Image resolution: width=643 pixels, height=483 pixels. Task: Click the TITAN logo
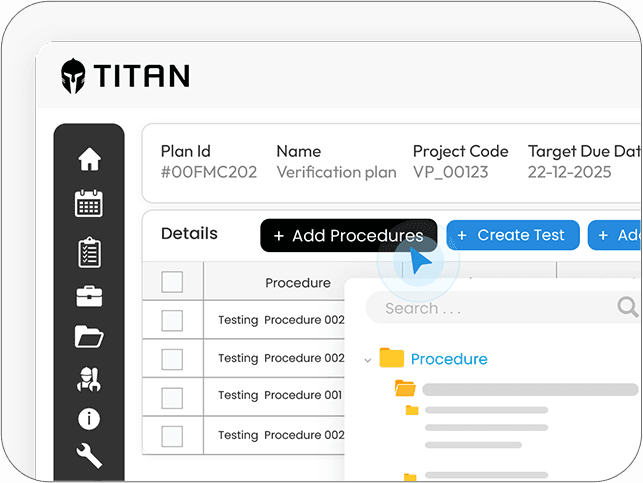[x=125, y=76]
